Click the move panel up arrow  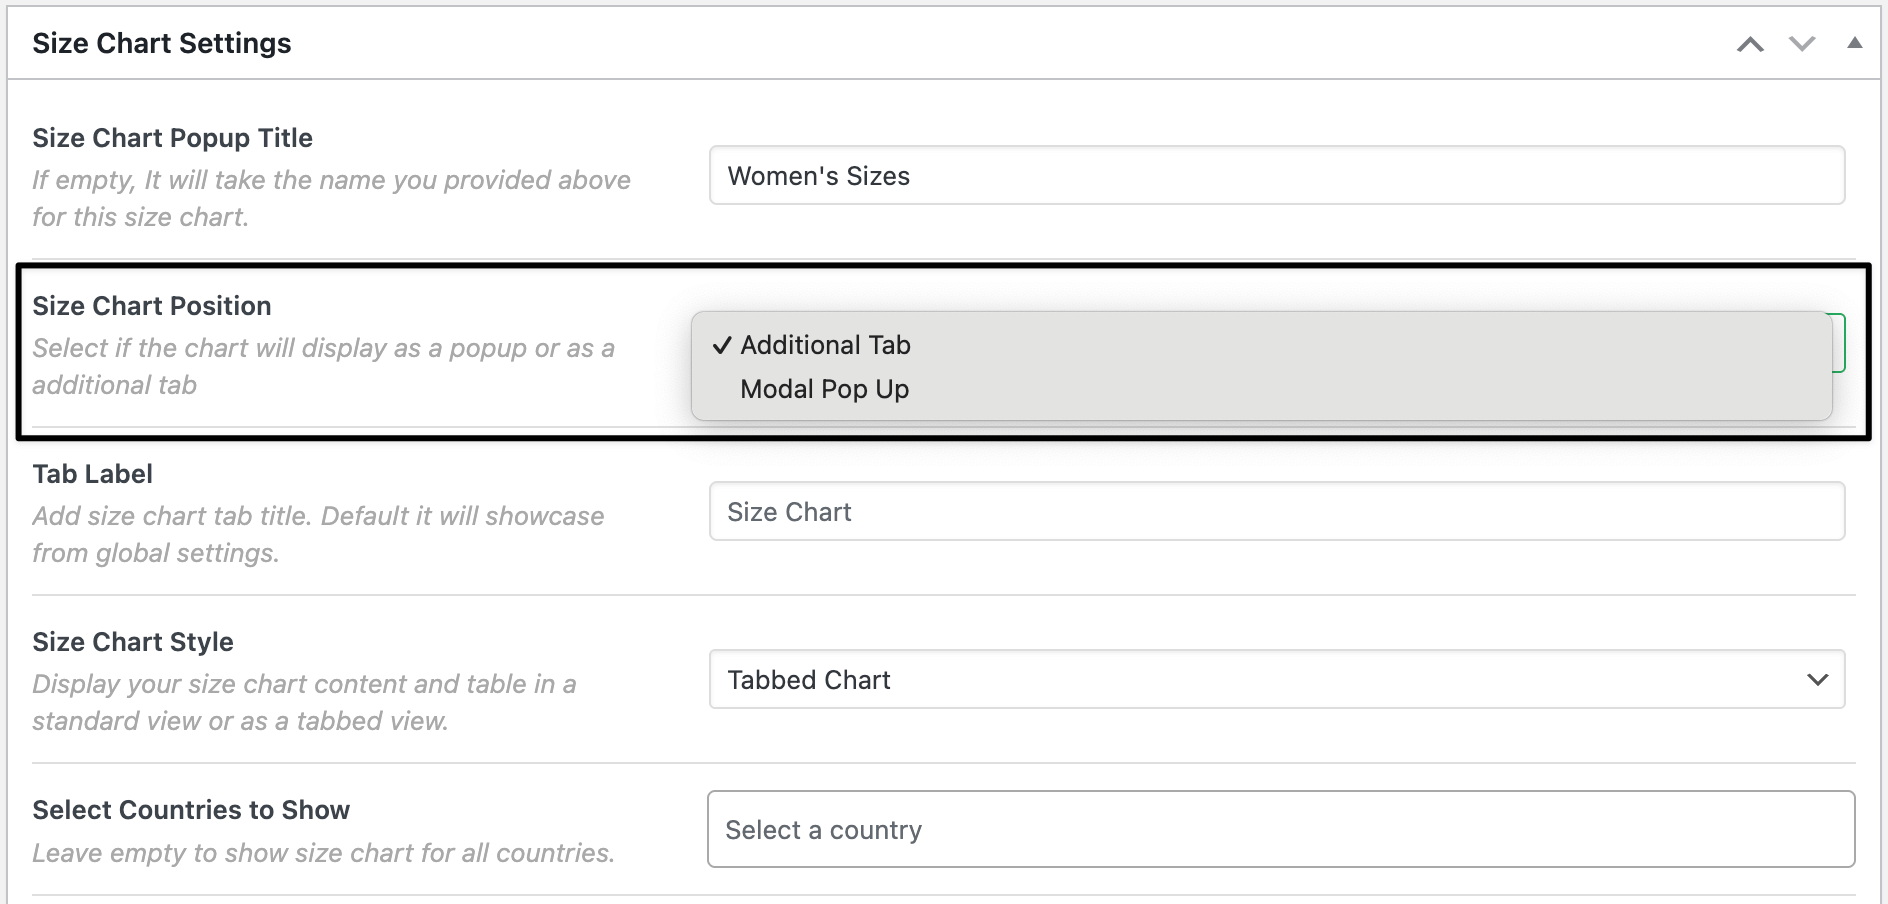pyautogui.click(x=1750, y=44)
